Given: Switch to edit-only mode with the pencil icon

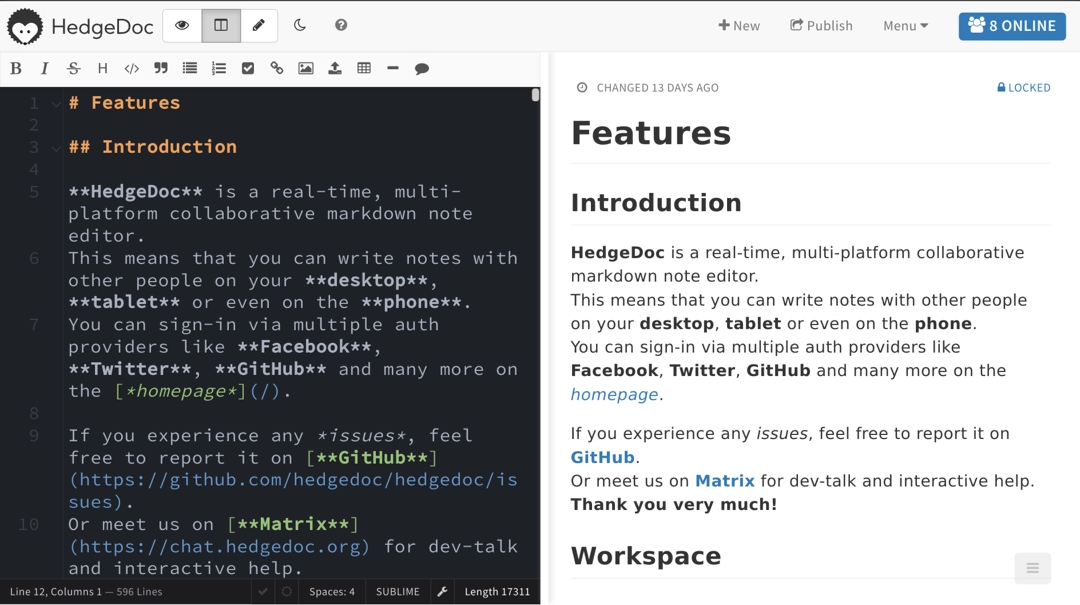Looking at the screenshot, I should click(x=259, y=25).
